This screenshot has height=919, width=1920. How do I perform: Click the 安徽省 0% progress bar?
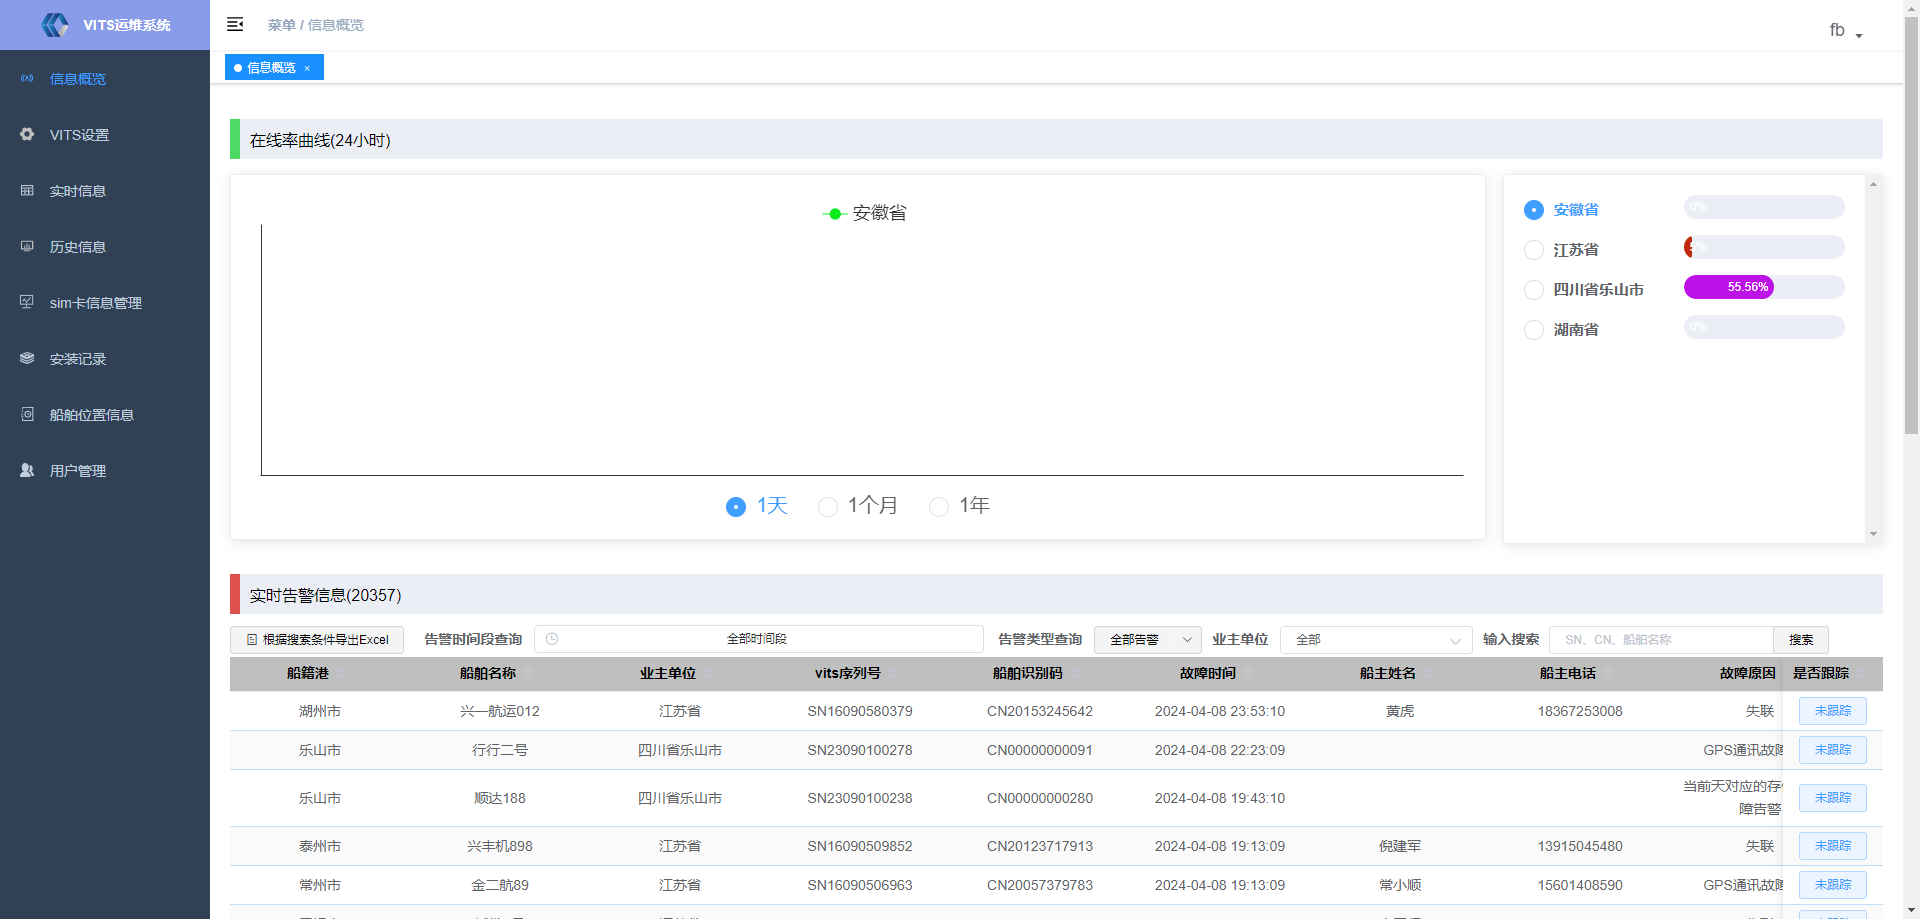click(x=1764, y=207)
